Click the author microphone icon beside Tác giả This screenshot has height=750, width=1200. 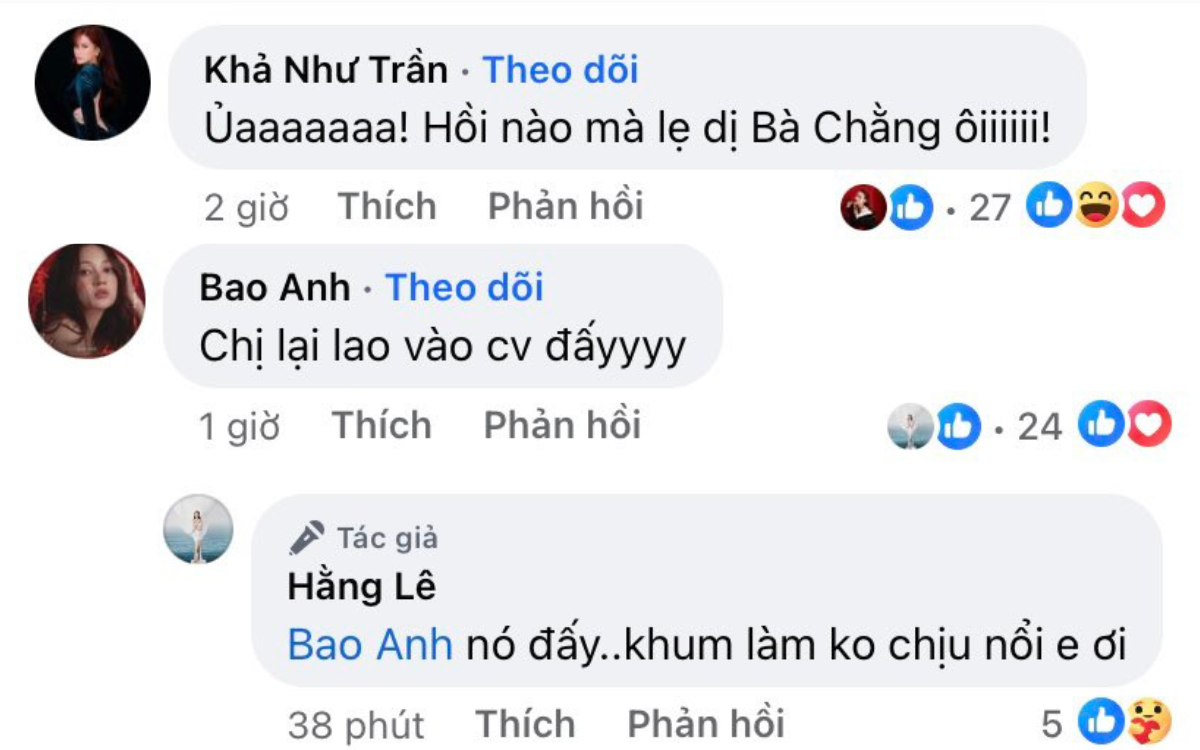point(307,538)
